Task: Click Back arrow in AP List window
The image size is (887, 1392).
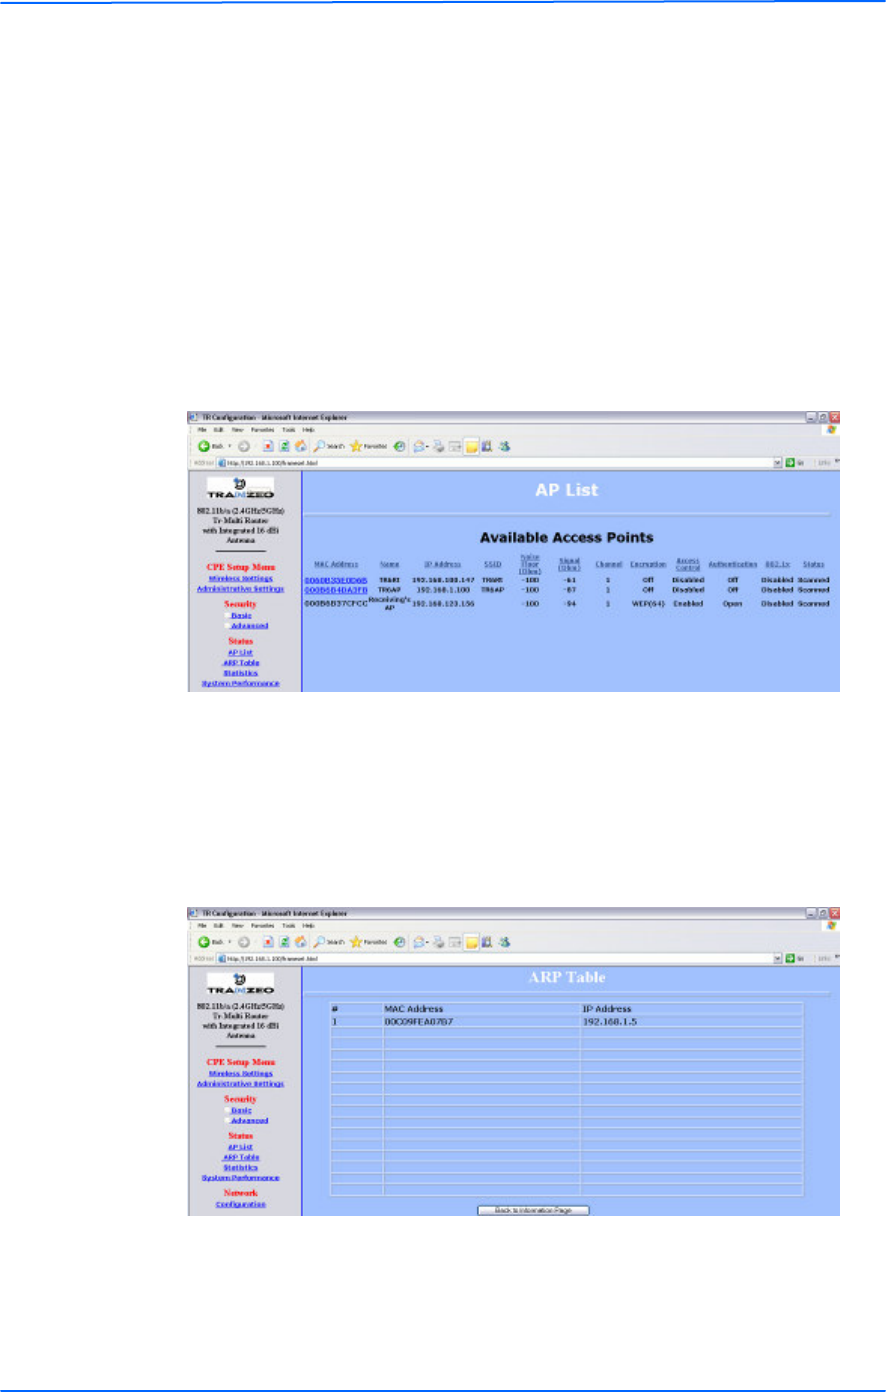Action: (x=205, y=446)
